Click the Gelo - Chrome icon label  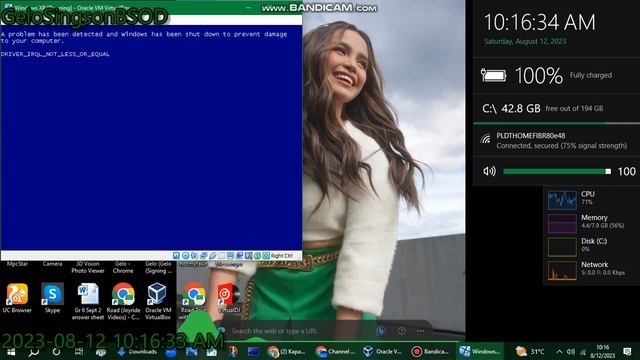click(123, 267)
